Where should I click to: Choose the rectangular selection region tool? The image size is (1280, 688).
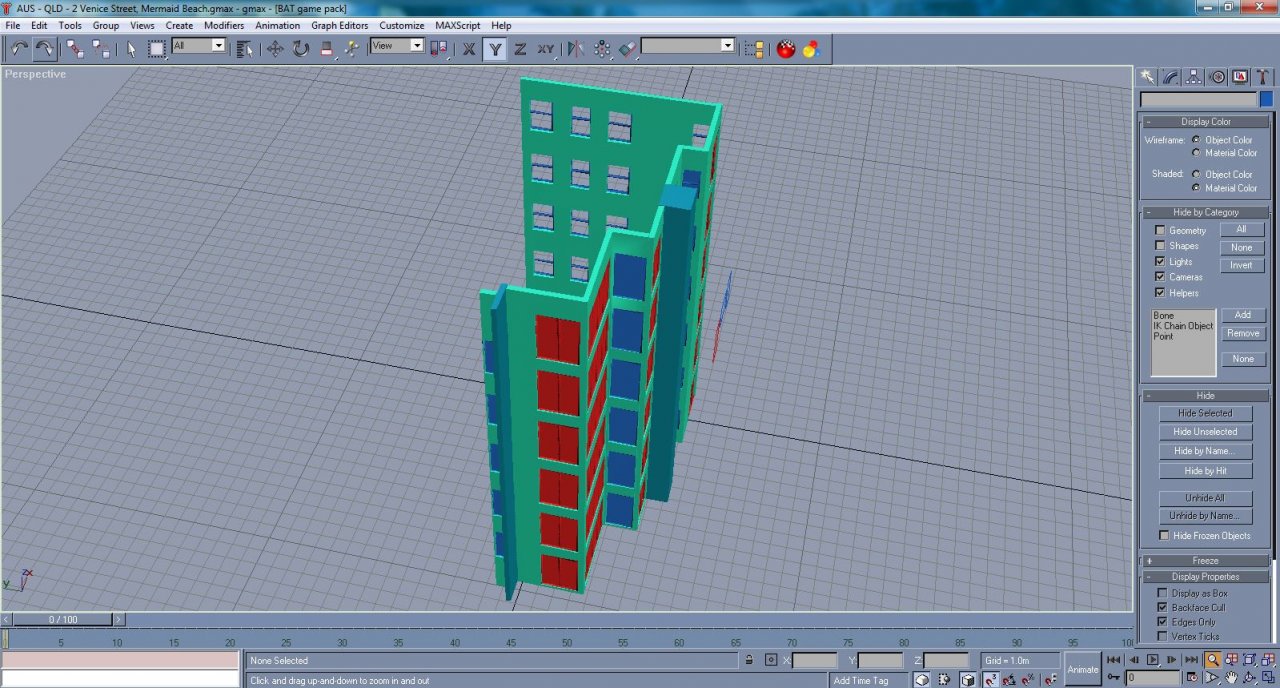(x=157, y=48)
